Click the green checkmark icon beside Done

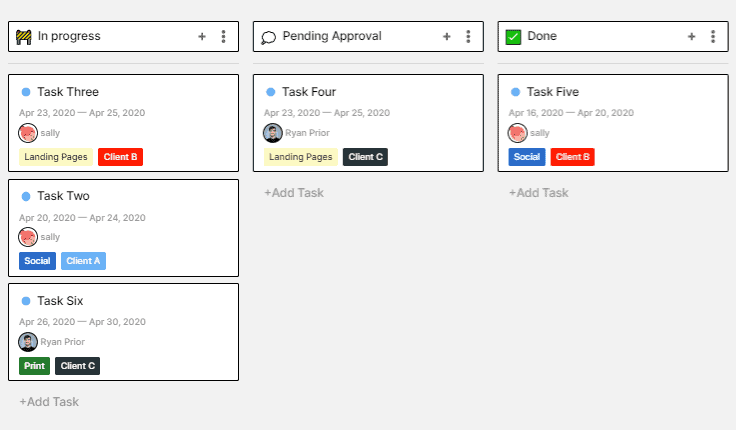[x=514, y=37]
